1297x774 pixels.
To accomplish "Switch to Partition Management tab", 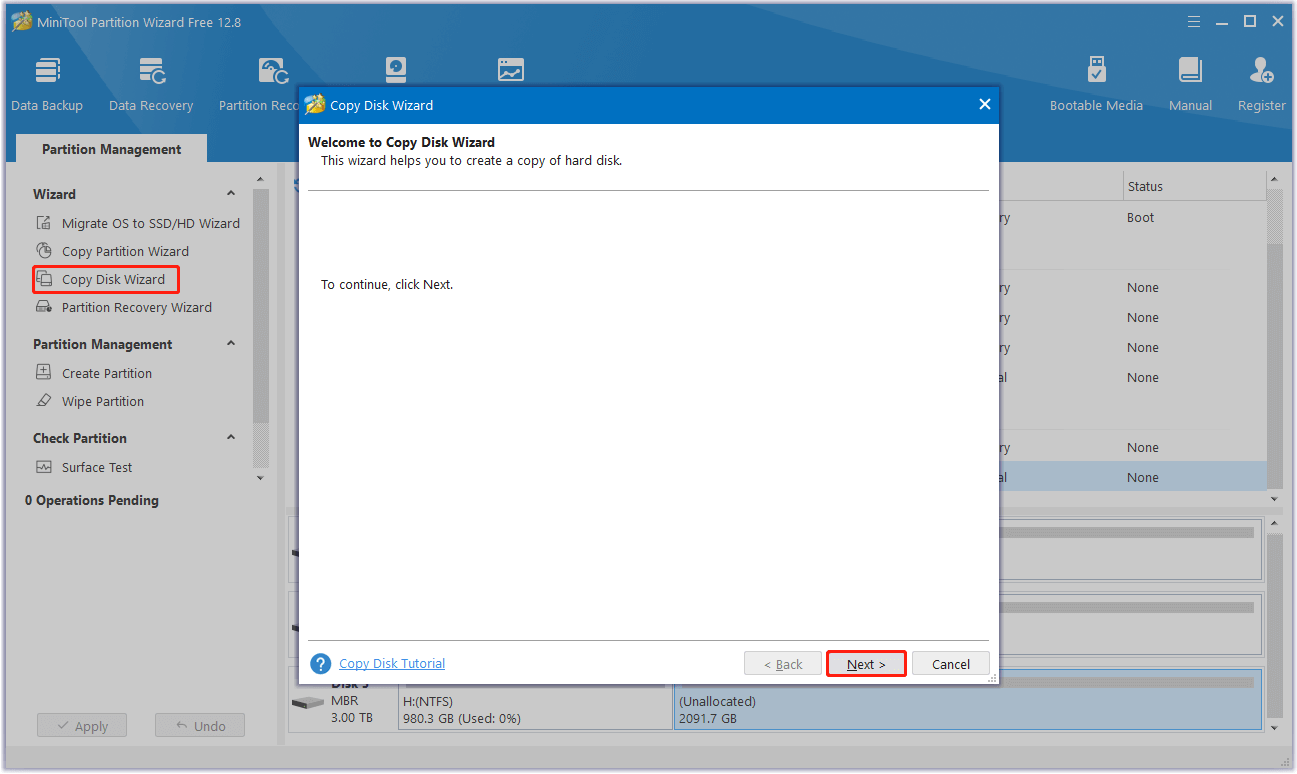I will (112, 149).
